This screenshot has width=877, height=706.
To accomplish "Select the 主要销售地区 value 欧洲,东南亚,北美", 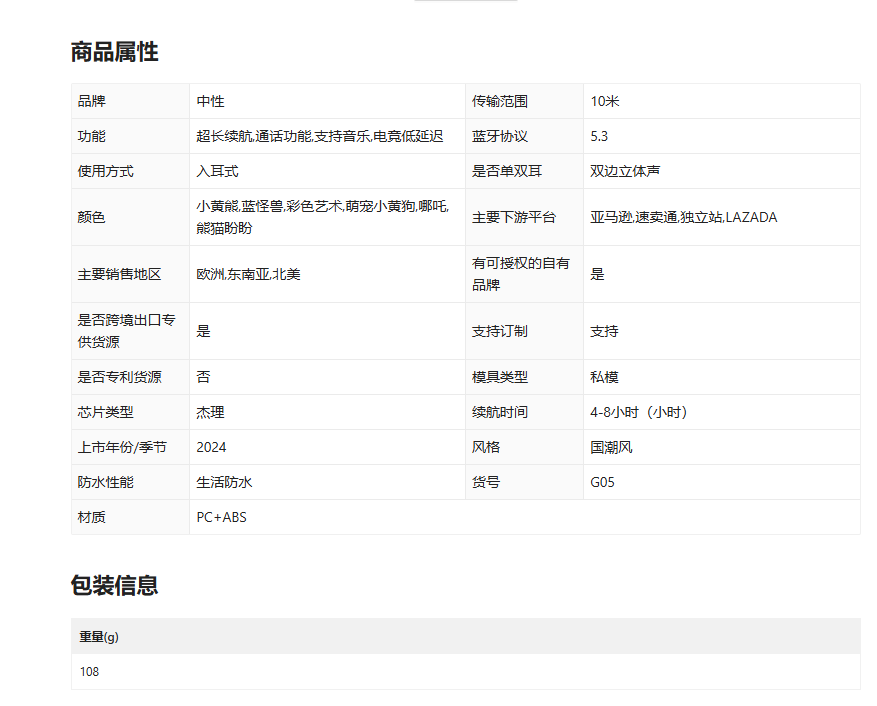I will tap(248, 274).
